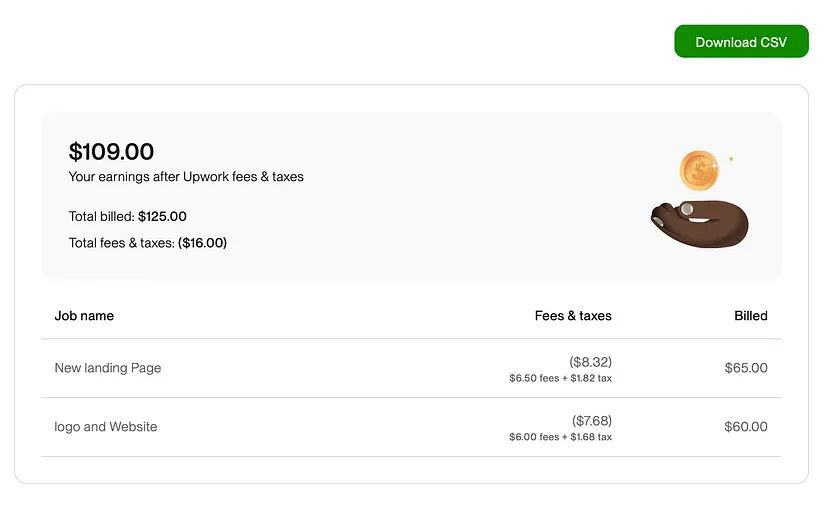
Task: Click the ($7.68) fees amount
Action: click(x=591, y=420)
